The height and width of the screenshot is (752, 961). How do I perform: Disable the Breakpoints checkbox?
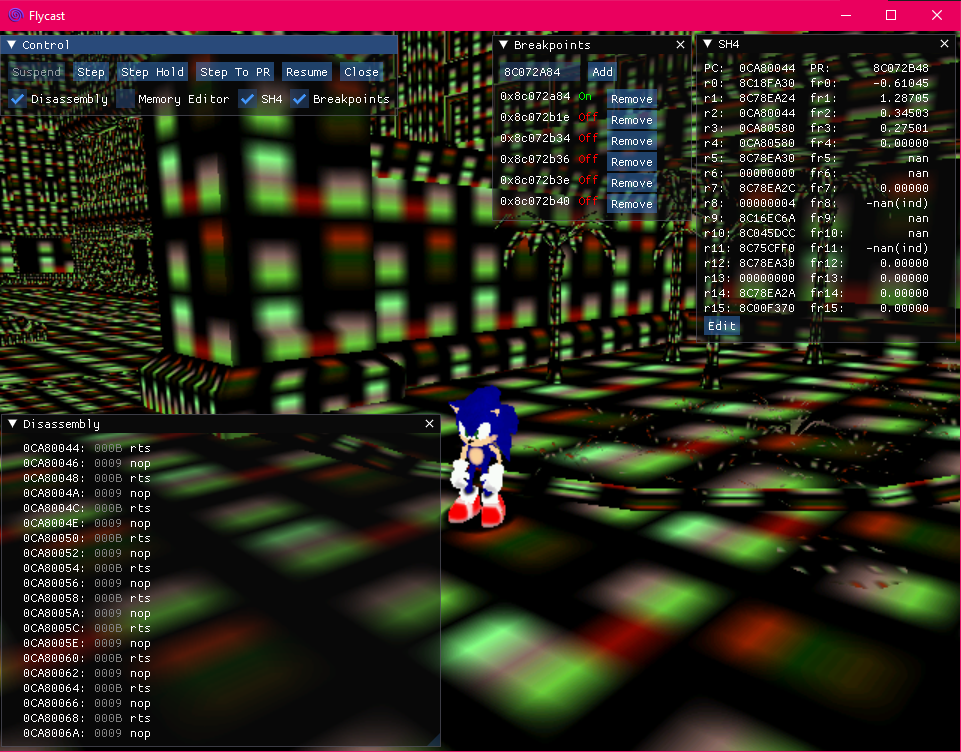pyautogui.click(x=300, y=99)
